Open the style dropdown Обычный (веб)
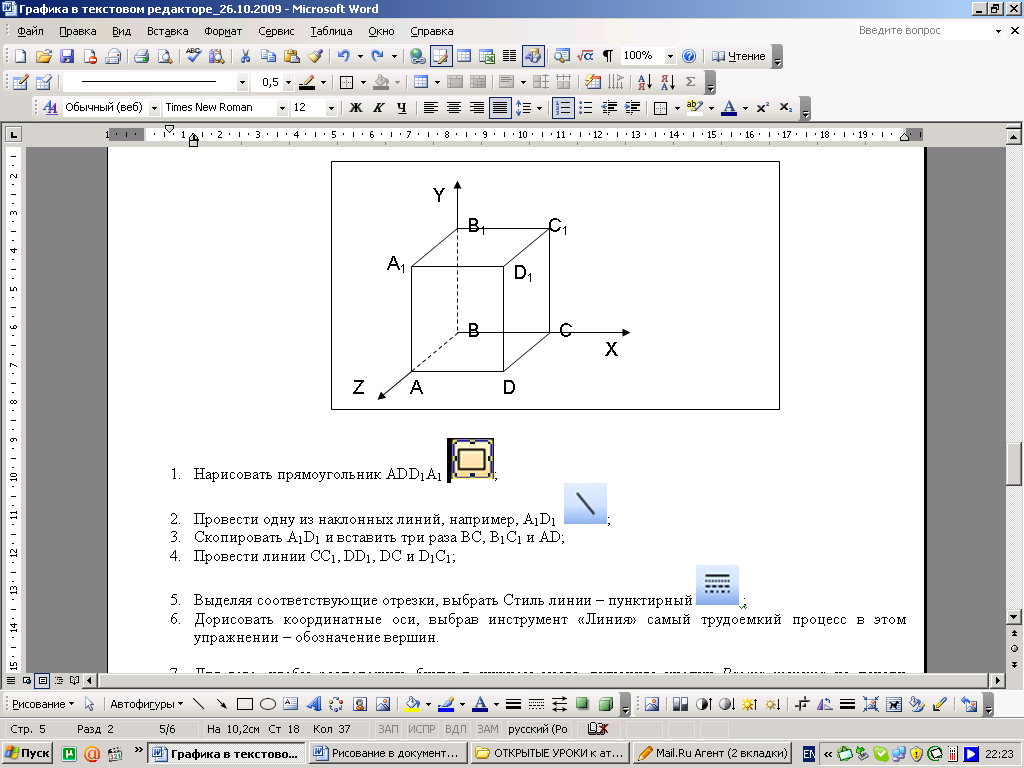Viewport: 1024px width, 768px height. 154,108
